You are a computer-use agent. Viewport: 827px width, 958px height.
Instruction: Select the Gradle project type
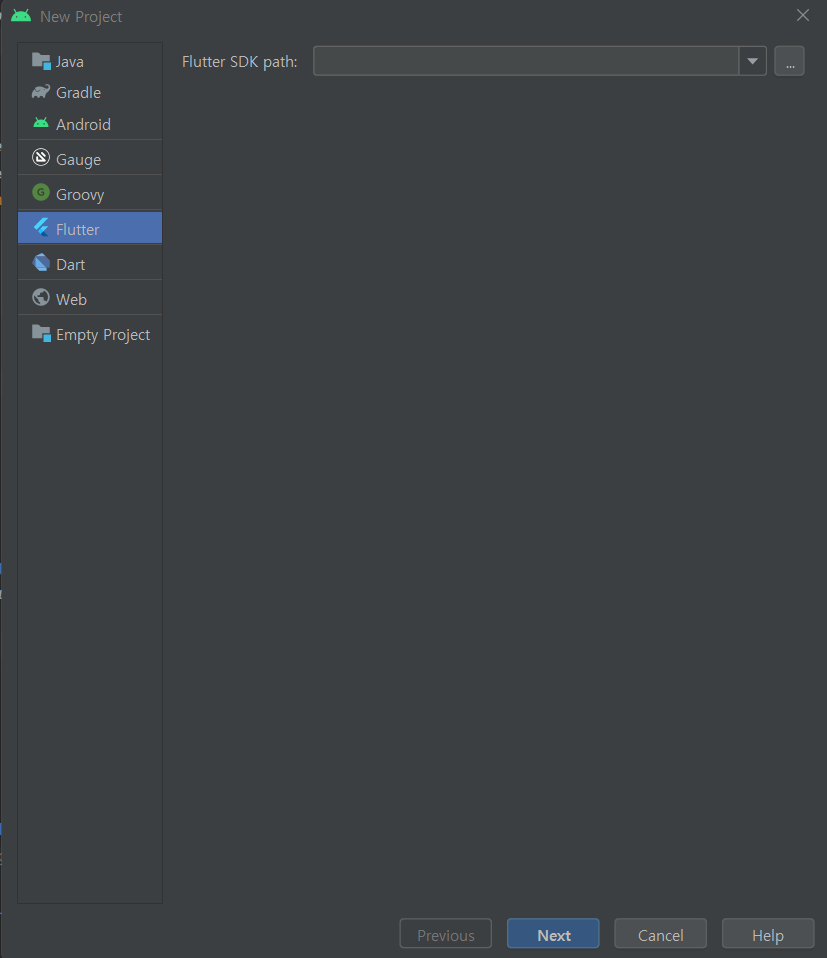click(x=90, y=92)
